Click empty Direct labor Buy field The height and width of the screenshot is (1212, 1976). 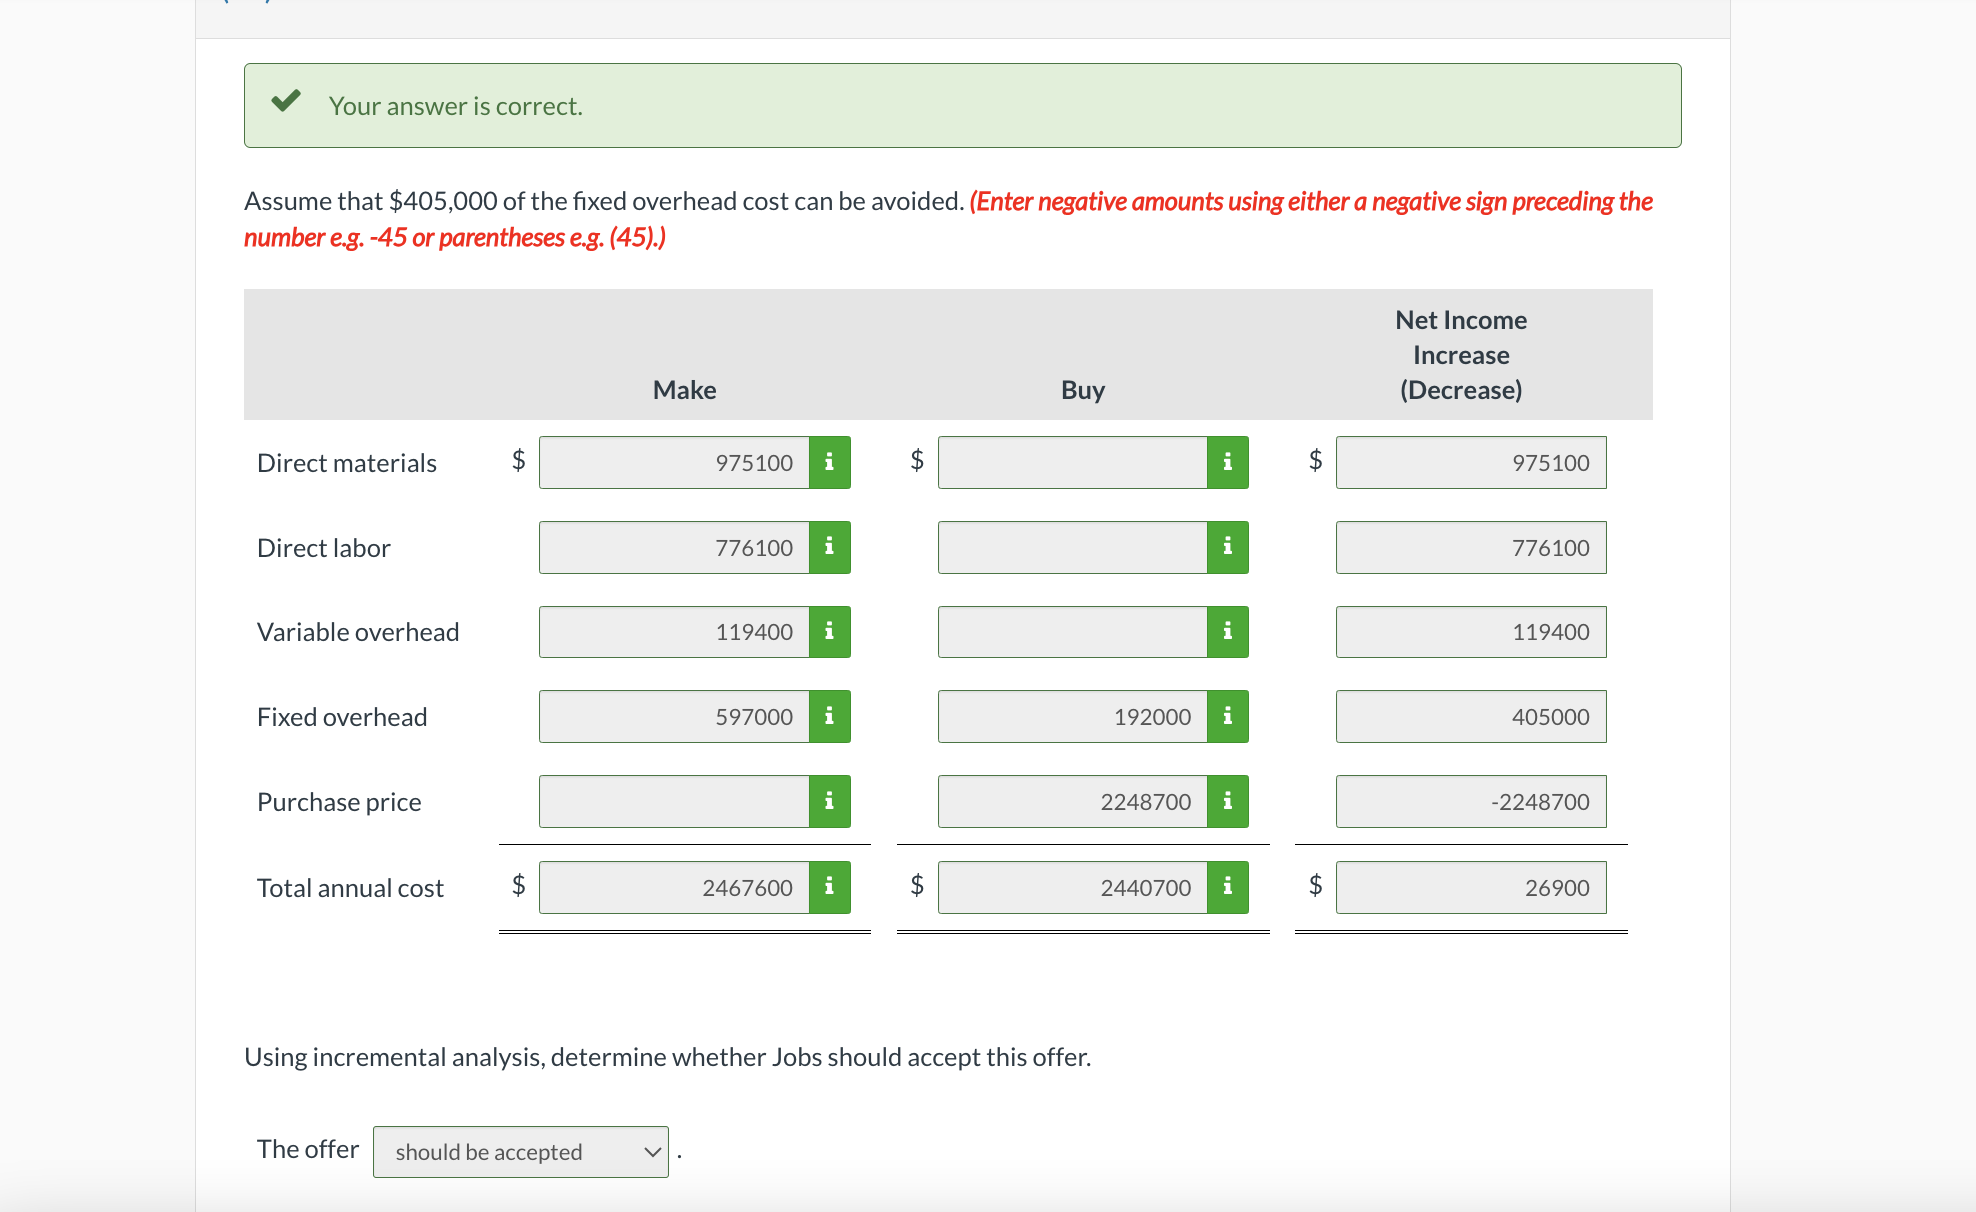pos(1072,547)
